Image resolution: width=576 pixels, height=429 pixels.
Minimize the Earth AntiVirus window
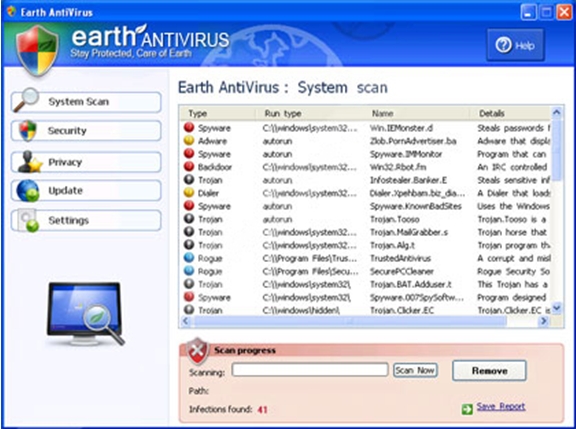528,13
